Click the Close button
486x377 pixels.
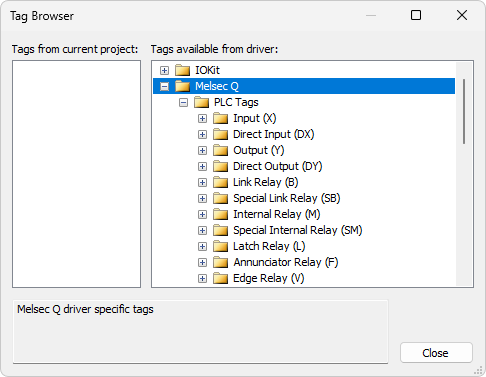436,353
